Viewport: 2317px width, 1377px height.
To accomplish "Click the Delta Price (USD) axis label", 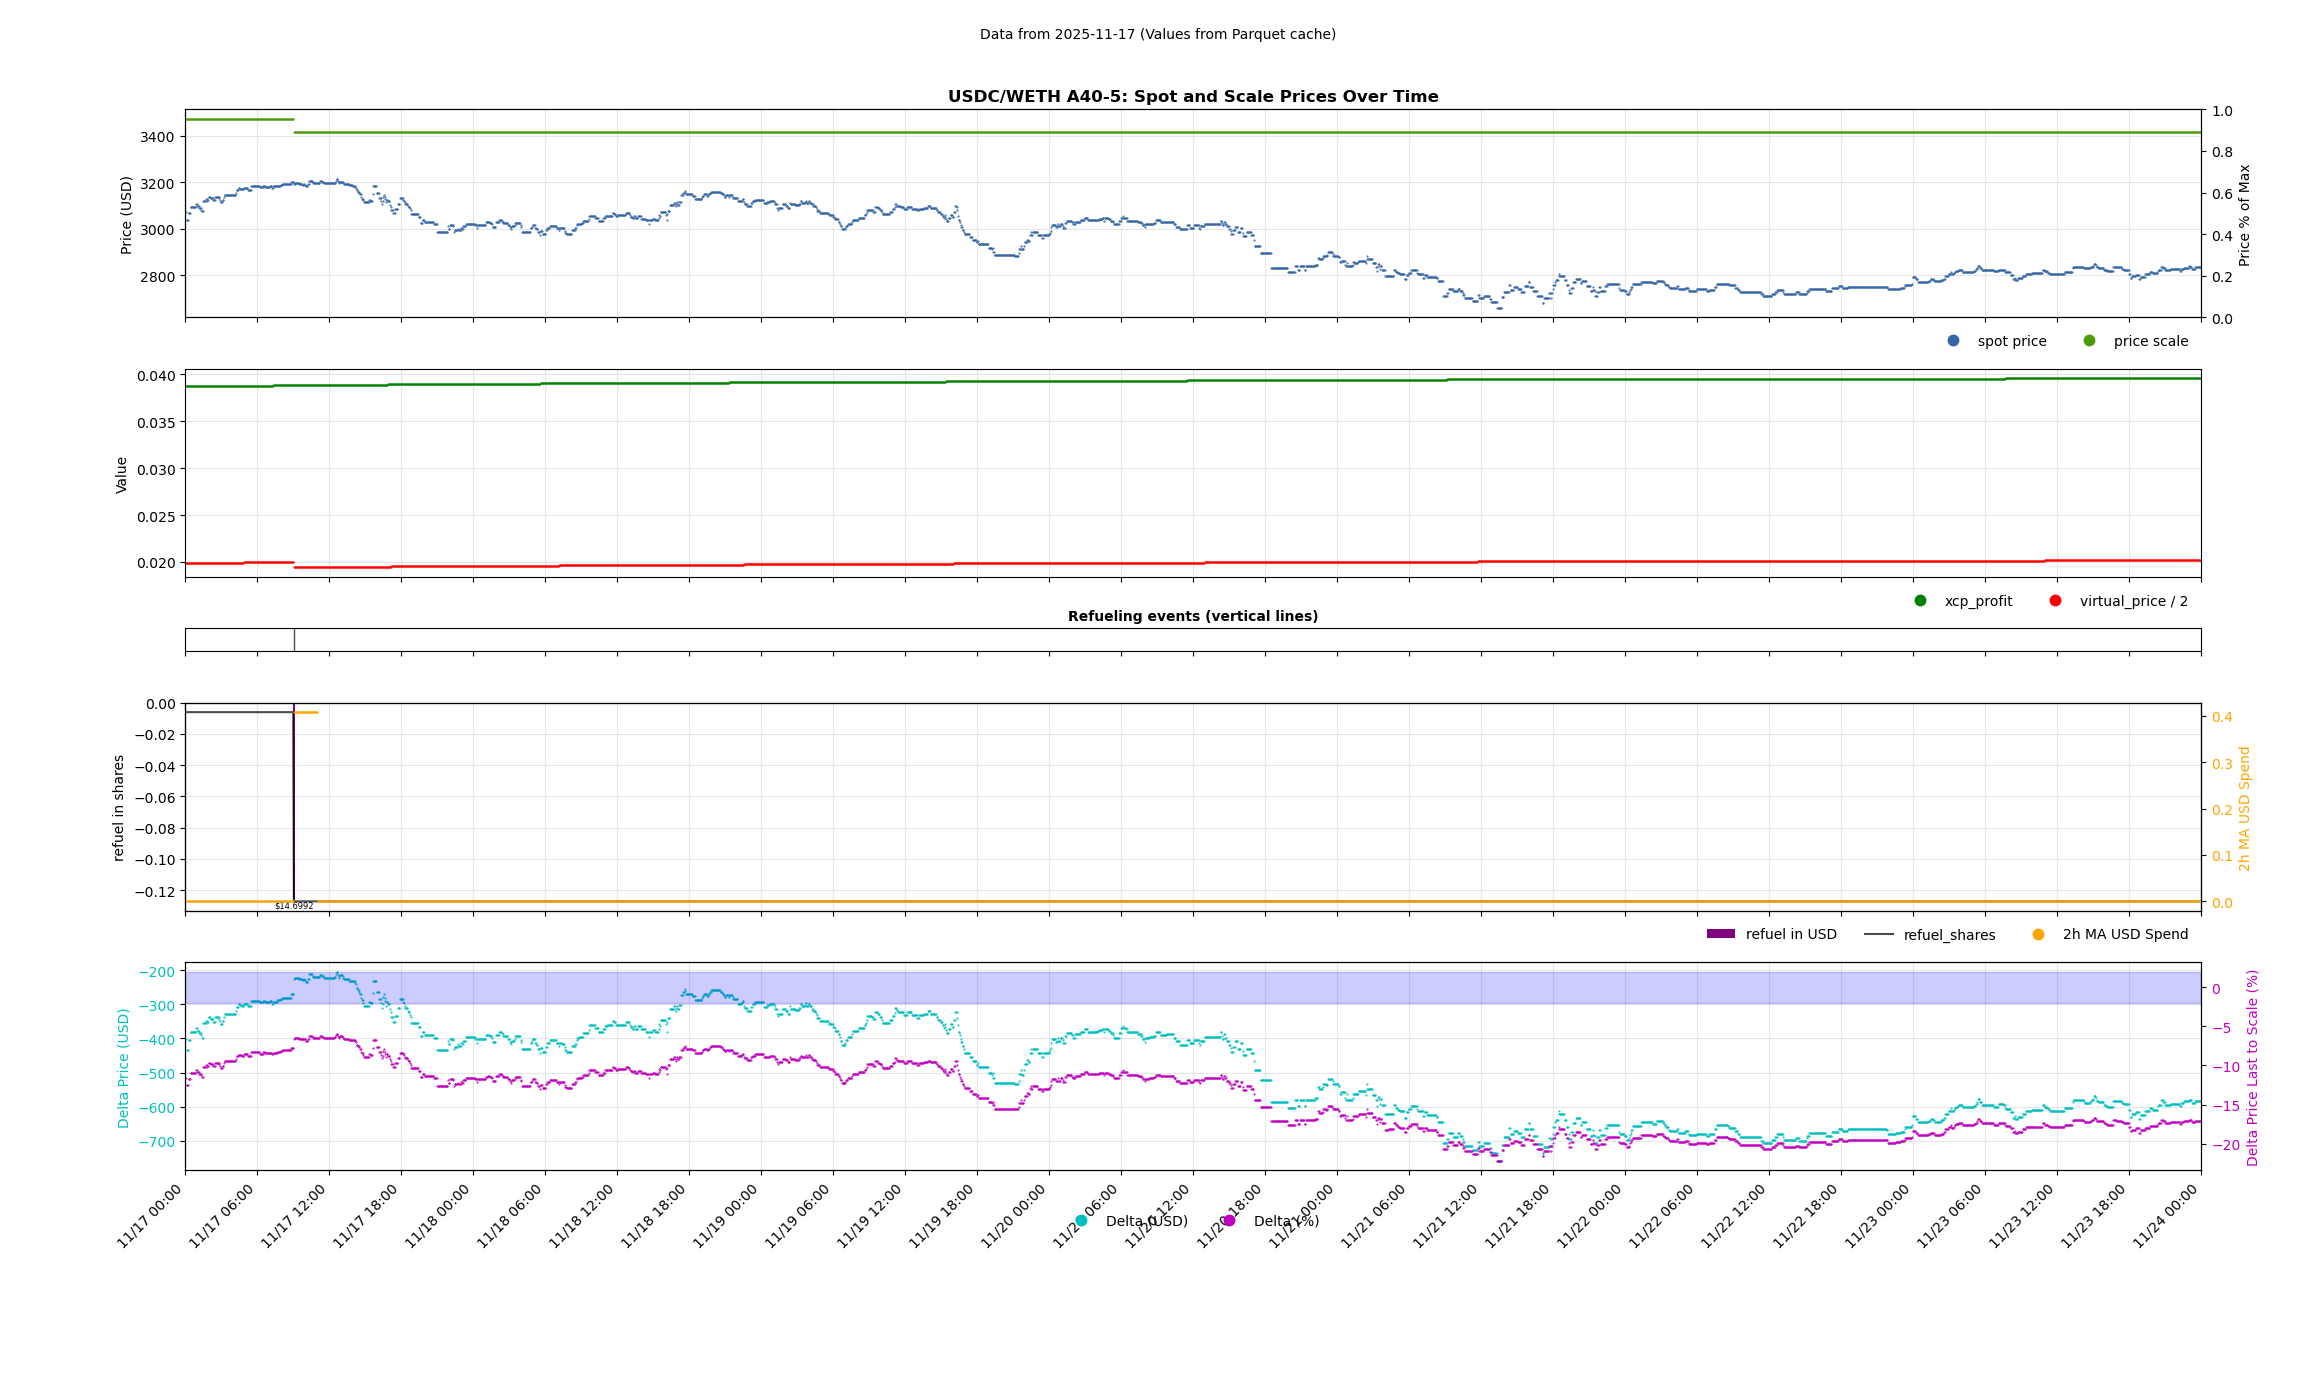I will [124, 1068].
